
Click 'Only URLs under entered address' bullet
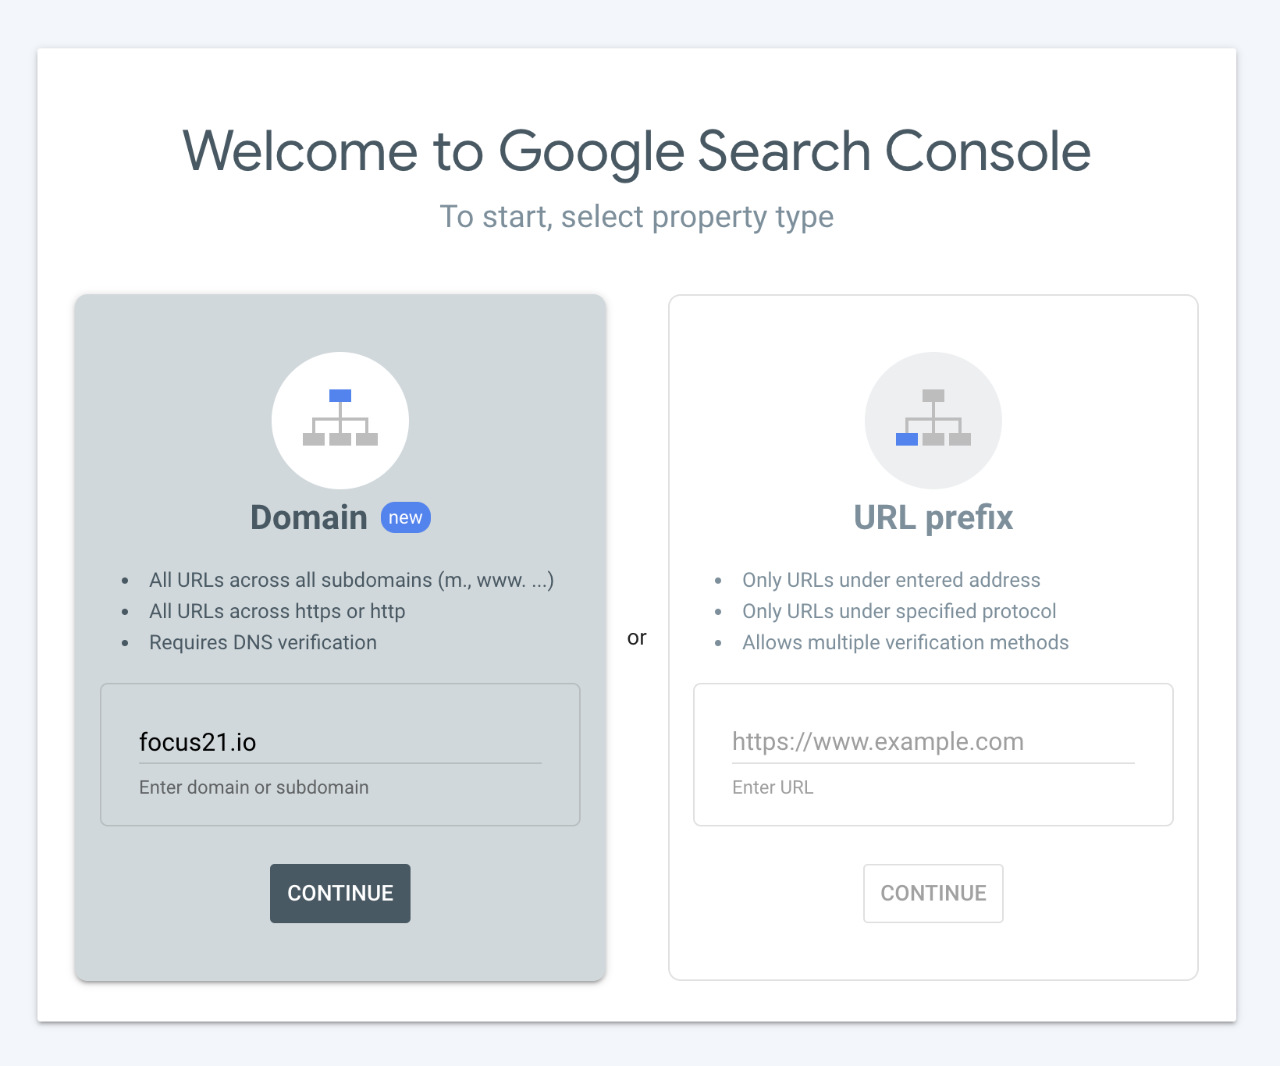coord(891,581)
